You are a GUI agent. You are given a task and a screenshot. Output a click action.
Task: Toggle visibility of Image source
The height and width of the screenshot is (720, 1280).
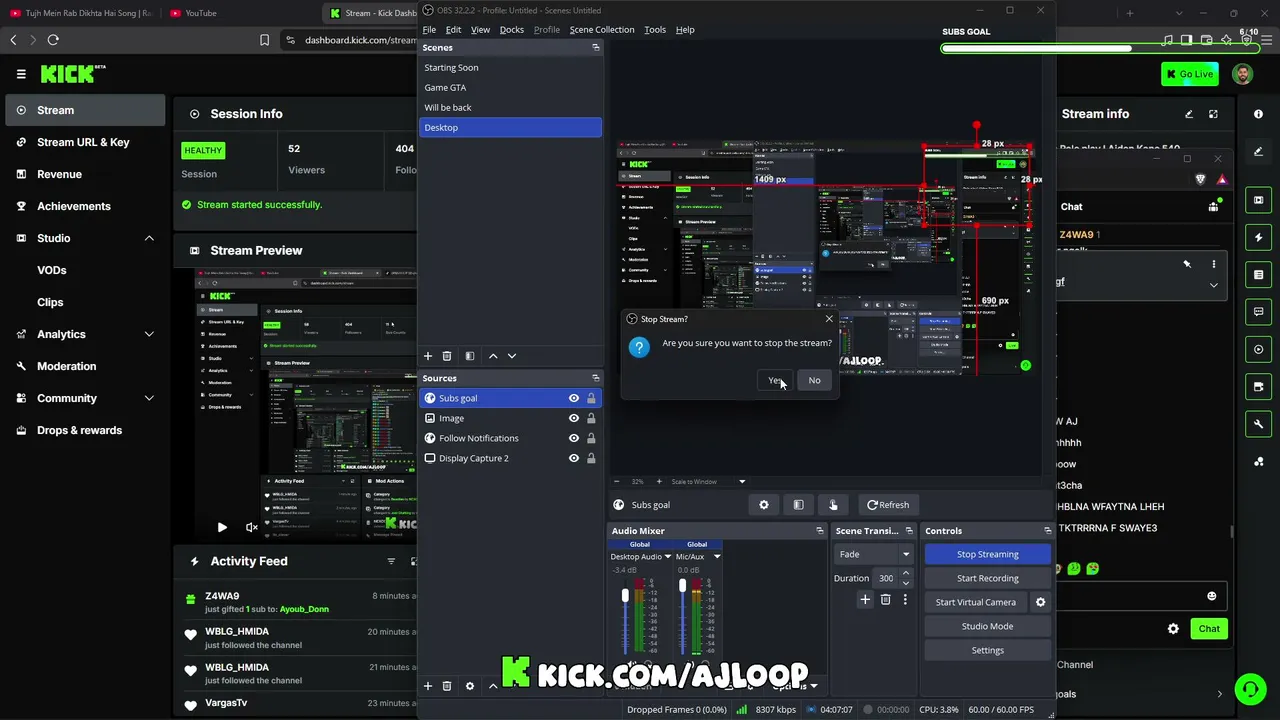pos(574,418)
